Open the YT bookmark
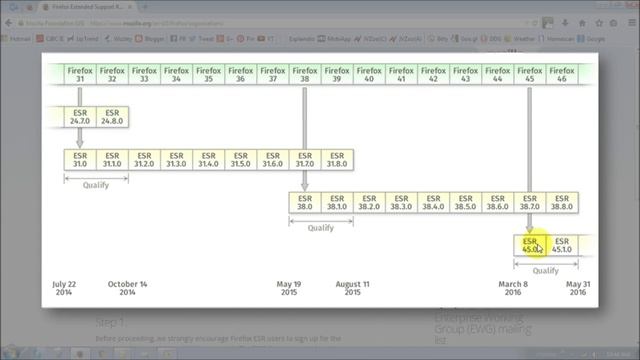This screenshot has width=640, height=360. pyautogui.click(x=266, y=39)
